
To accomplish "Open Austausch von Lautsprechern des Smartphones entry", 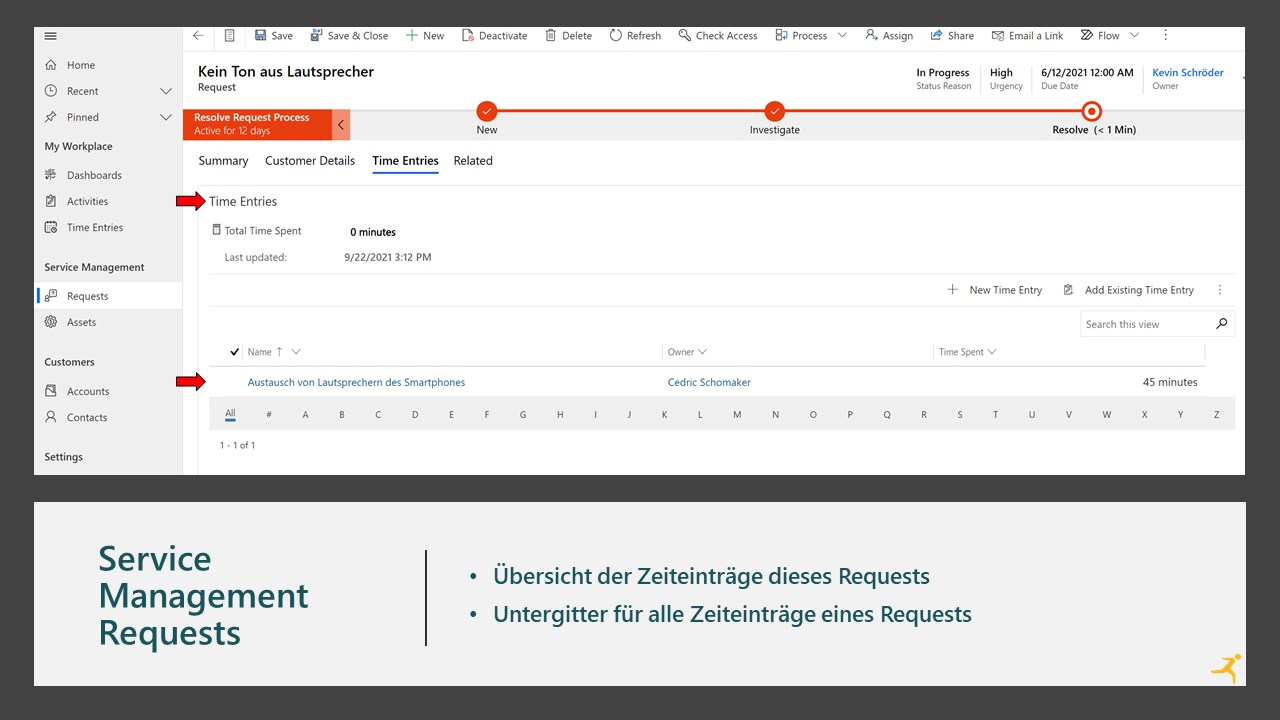I will coord(356,382).
